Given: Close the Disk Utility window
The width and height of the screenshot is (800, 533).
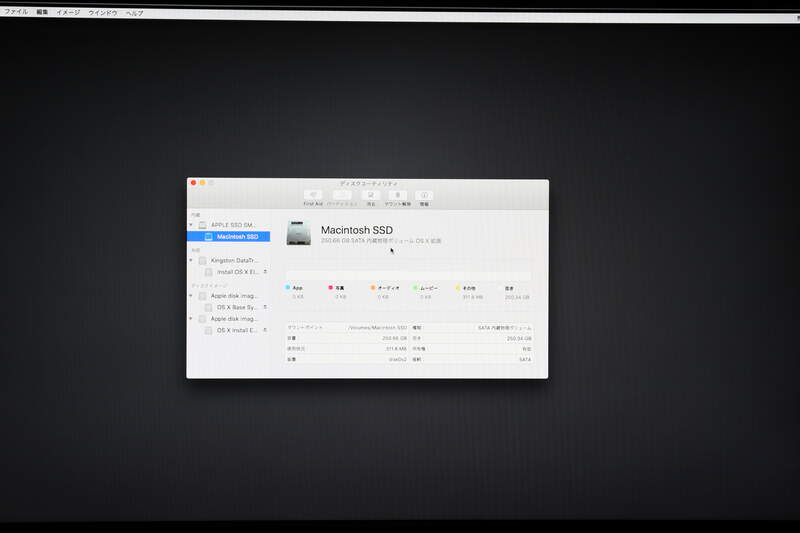Looking at the screenshot, I should tap(193, 183).
